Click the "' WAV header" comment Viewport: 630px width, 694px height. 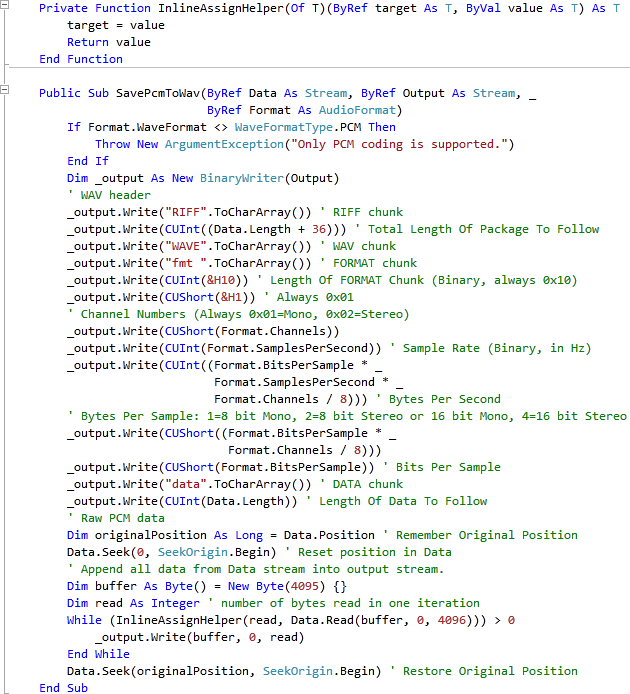coord(109,195)
